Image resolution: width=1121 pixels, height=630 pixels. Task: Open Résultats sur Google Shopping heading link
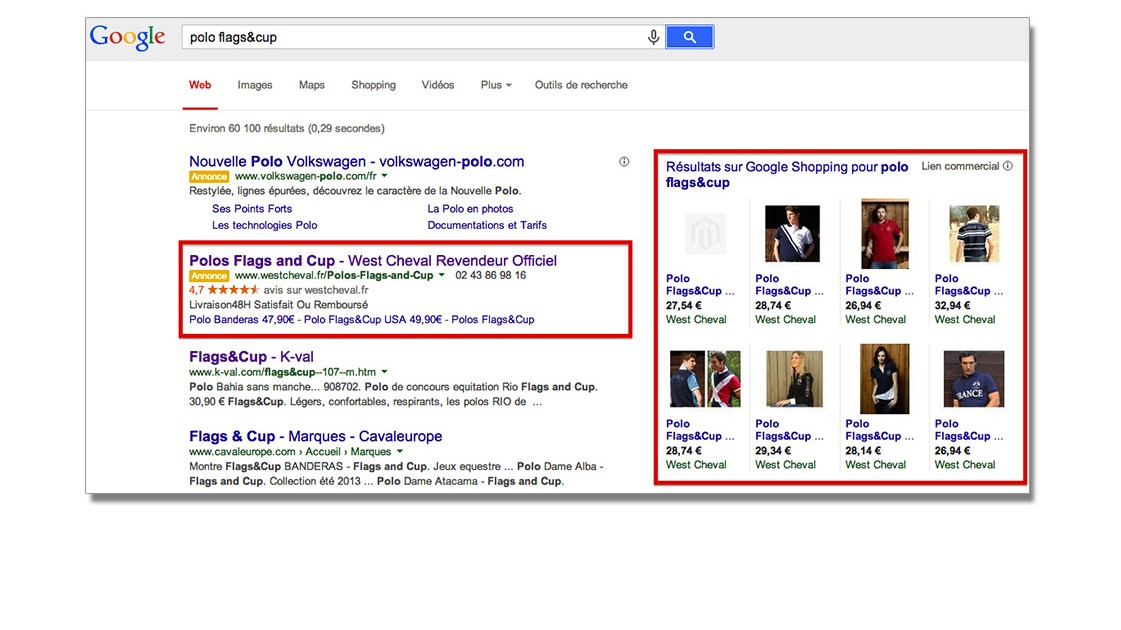787,174
